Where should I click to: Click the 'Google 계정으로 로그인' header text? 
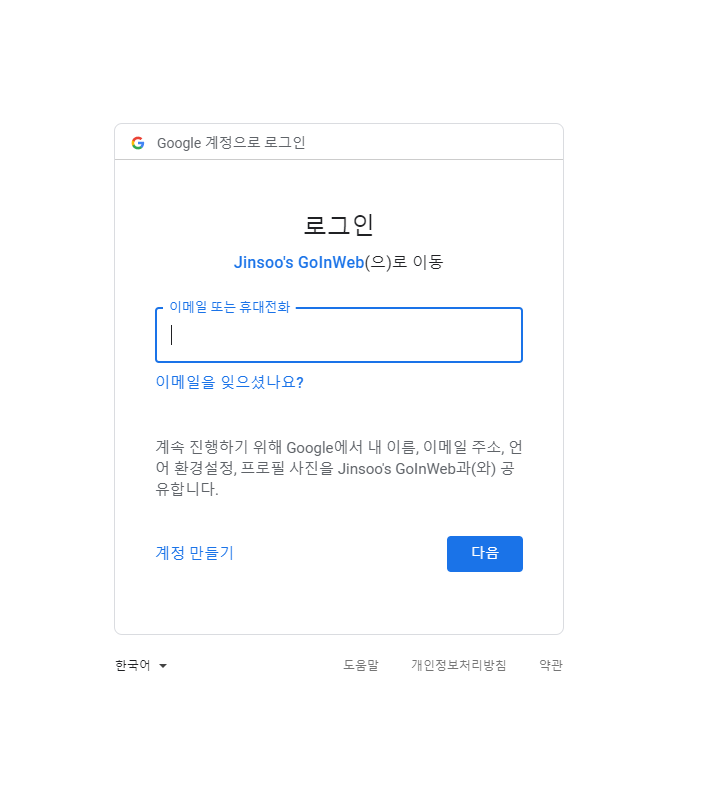coord(231,143)
